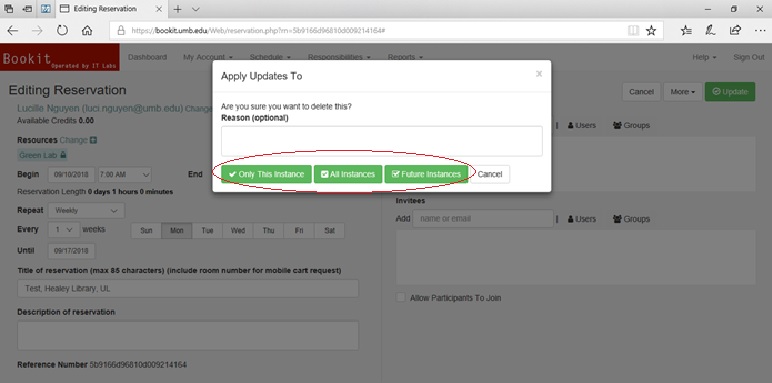Click the green Update button

click(730, 92)
